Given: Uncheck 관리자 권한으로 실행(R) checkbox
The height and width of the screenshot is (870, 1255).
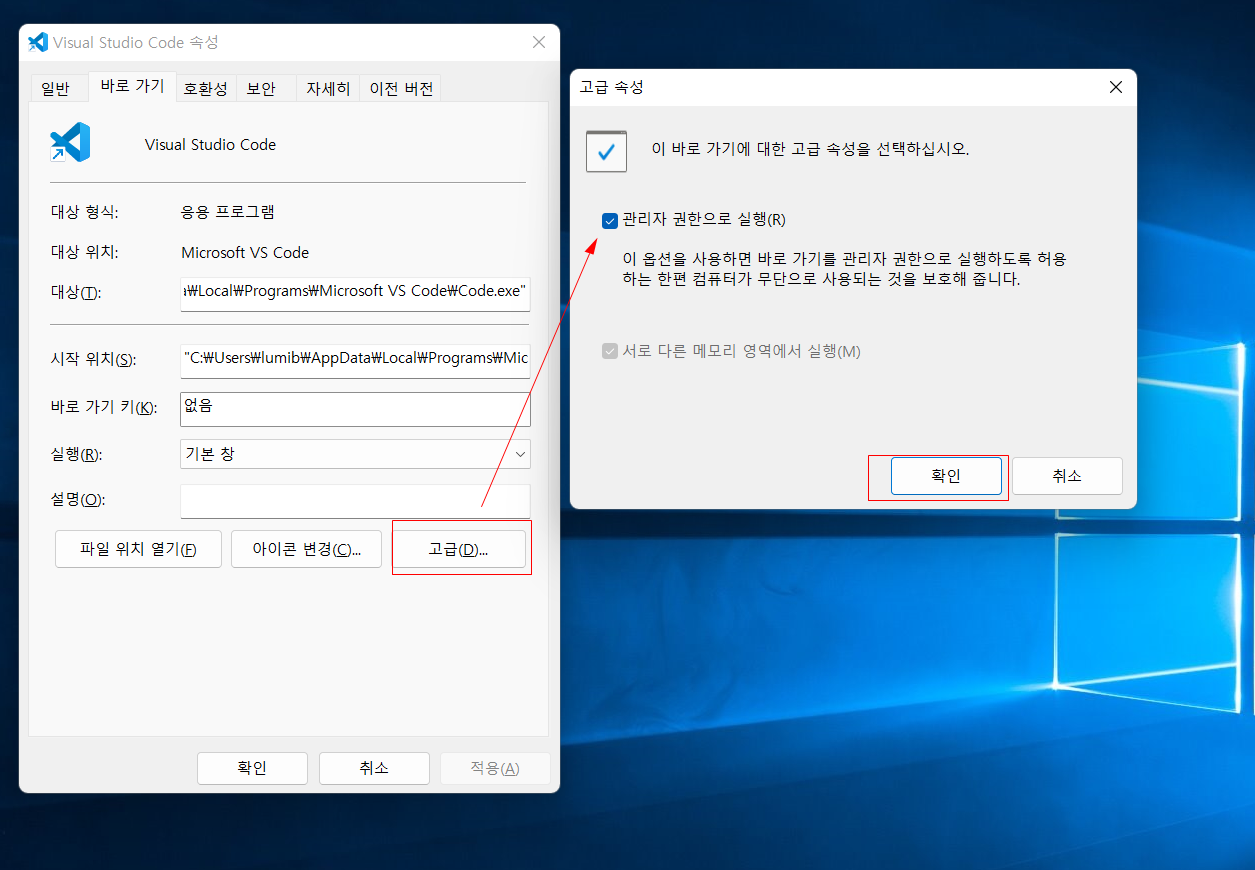Looking at the screenshot, I should (x=609, y=220).
